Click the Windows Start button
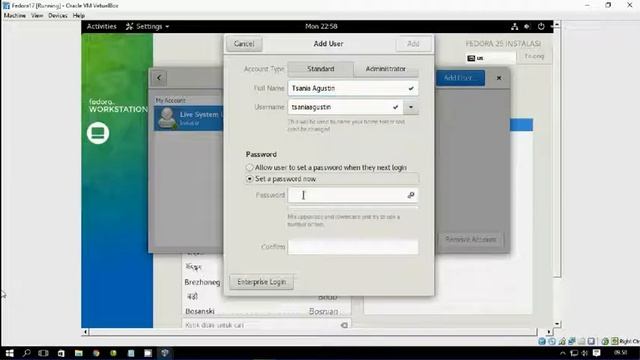The width and height of the screenshot is (640, 360). tap(9, 353)
